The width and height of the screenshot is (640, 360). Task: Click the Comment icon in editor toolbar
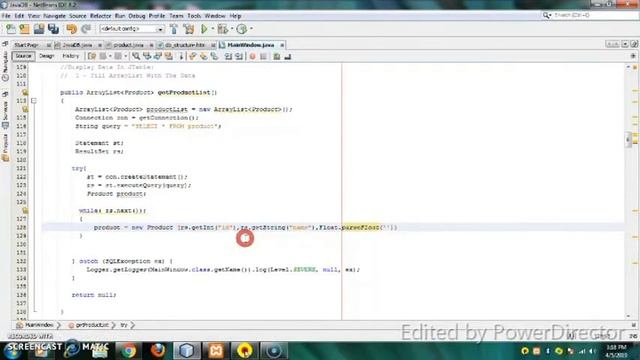coord(277,56)
